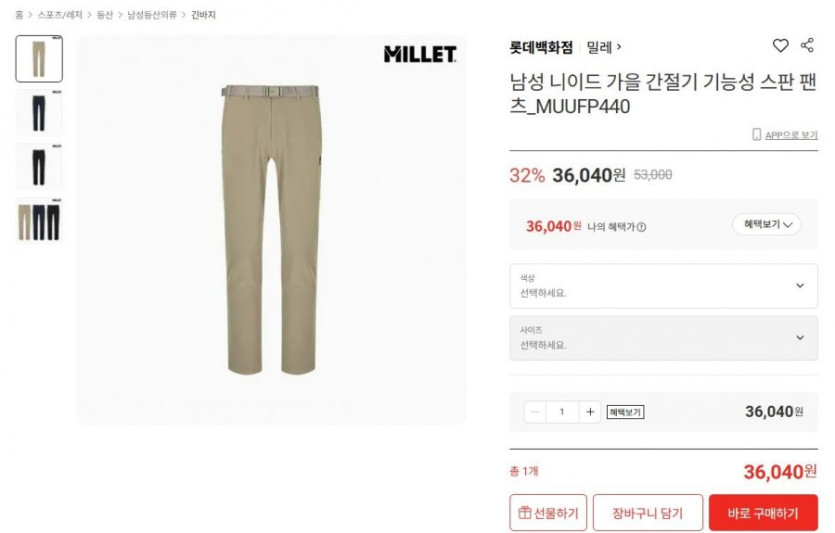This screenshot has width=835, height=533.
Task: Expand the 혜택보기 benefits chevron button
Action: point(767,224)
